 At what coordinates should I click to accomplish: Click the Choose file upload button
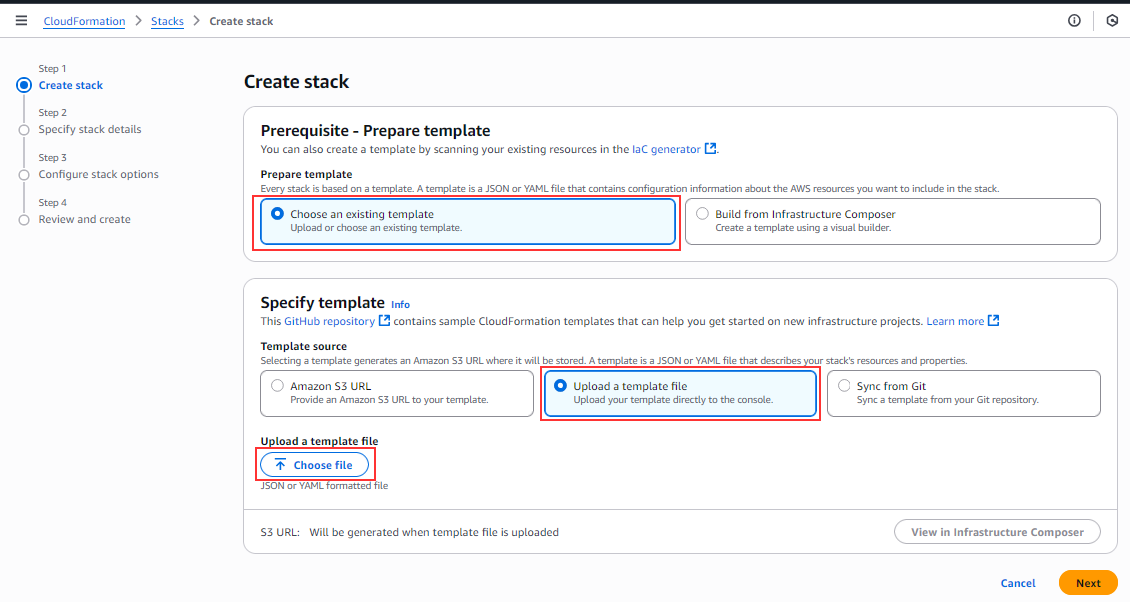point(314,465)
